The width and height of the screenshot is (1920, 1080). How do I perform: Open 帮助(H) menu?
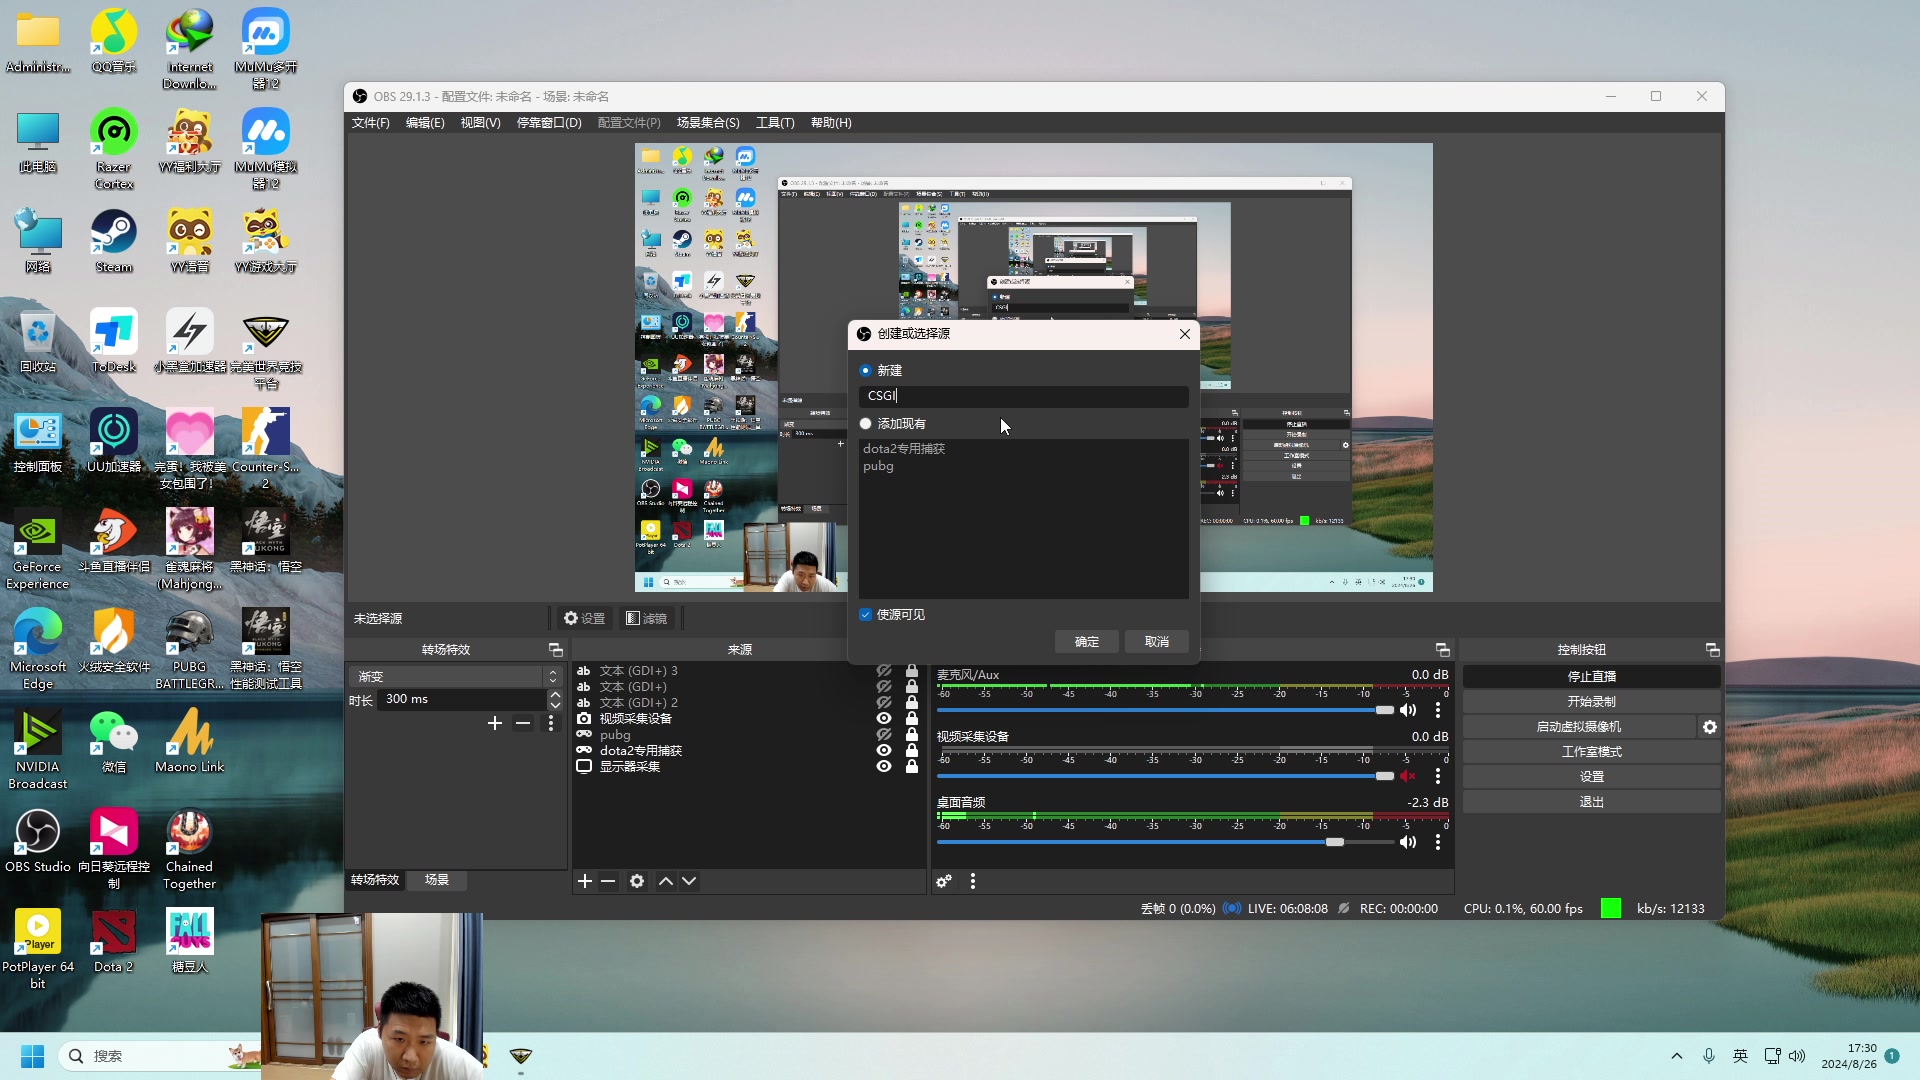pos(831,123)
